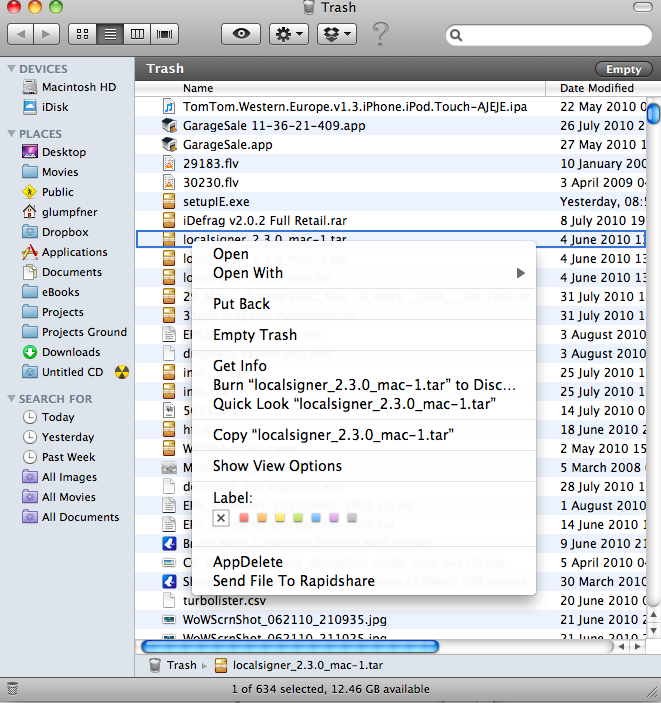Open eBooks folder in sidebar
This screenshot has height=703, width=661.
tap(51, 292)
